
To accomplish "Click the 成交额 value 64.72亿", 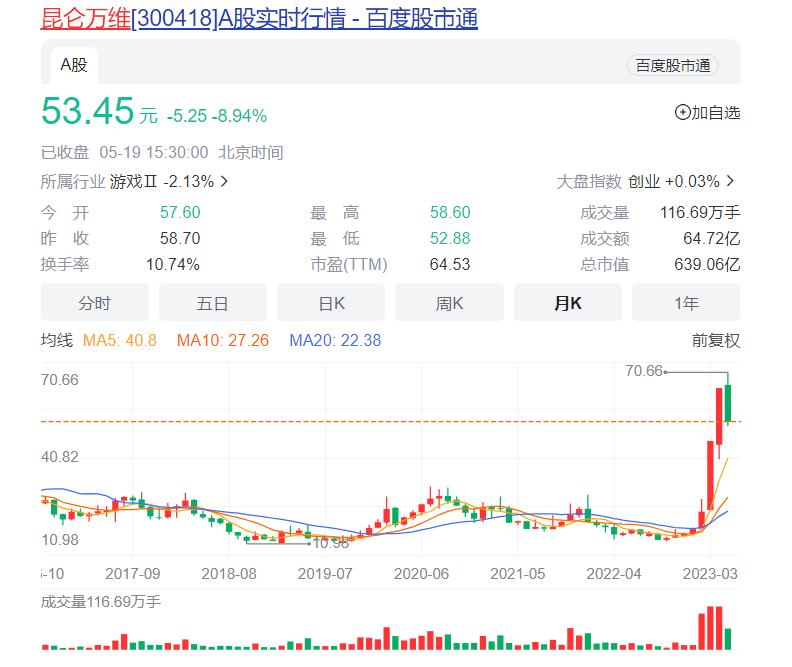I will point(712,238).
